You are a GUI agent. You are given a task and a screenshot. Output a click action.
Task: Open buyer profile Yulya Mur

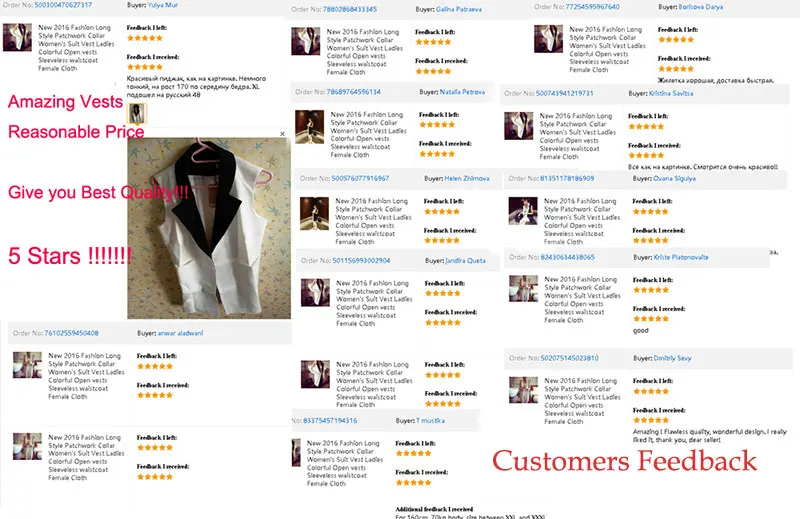pos(163,5)
